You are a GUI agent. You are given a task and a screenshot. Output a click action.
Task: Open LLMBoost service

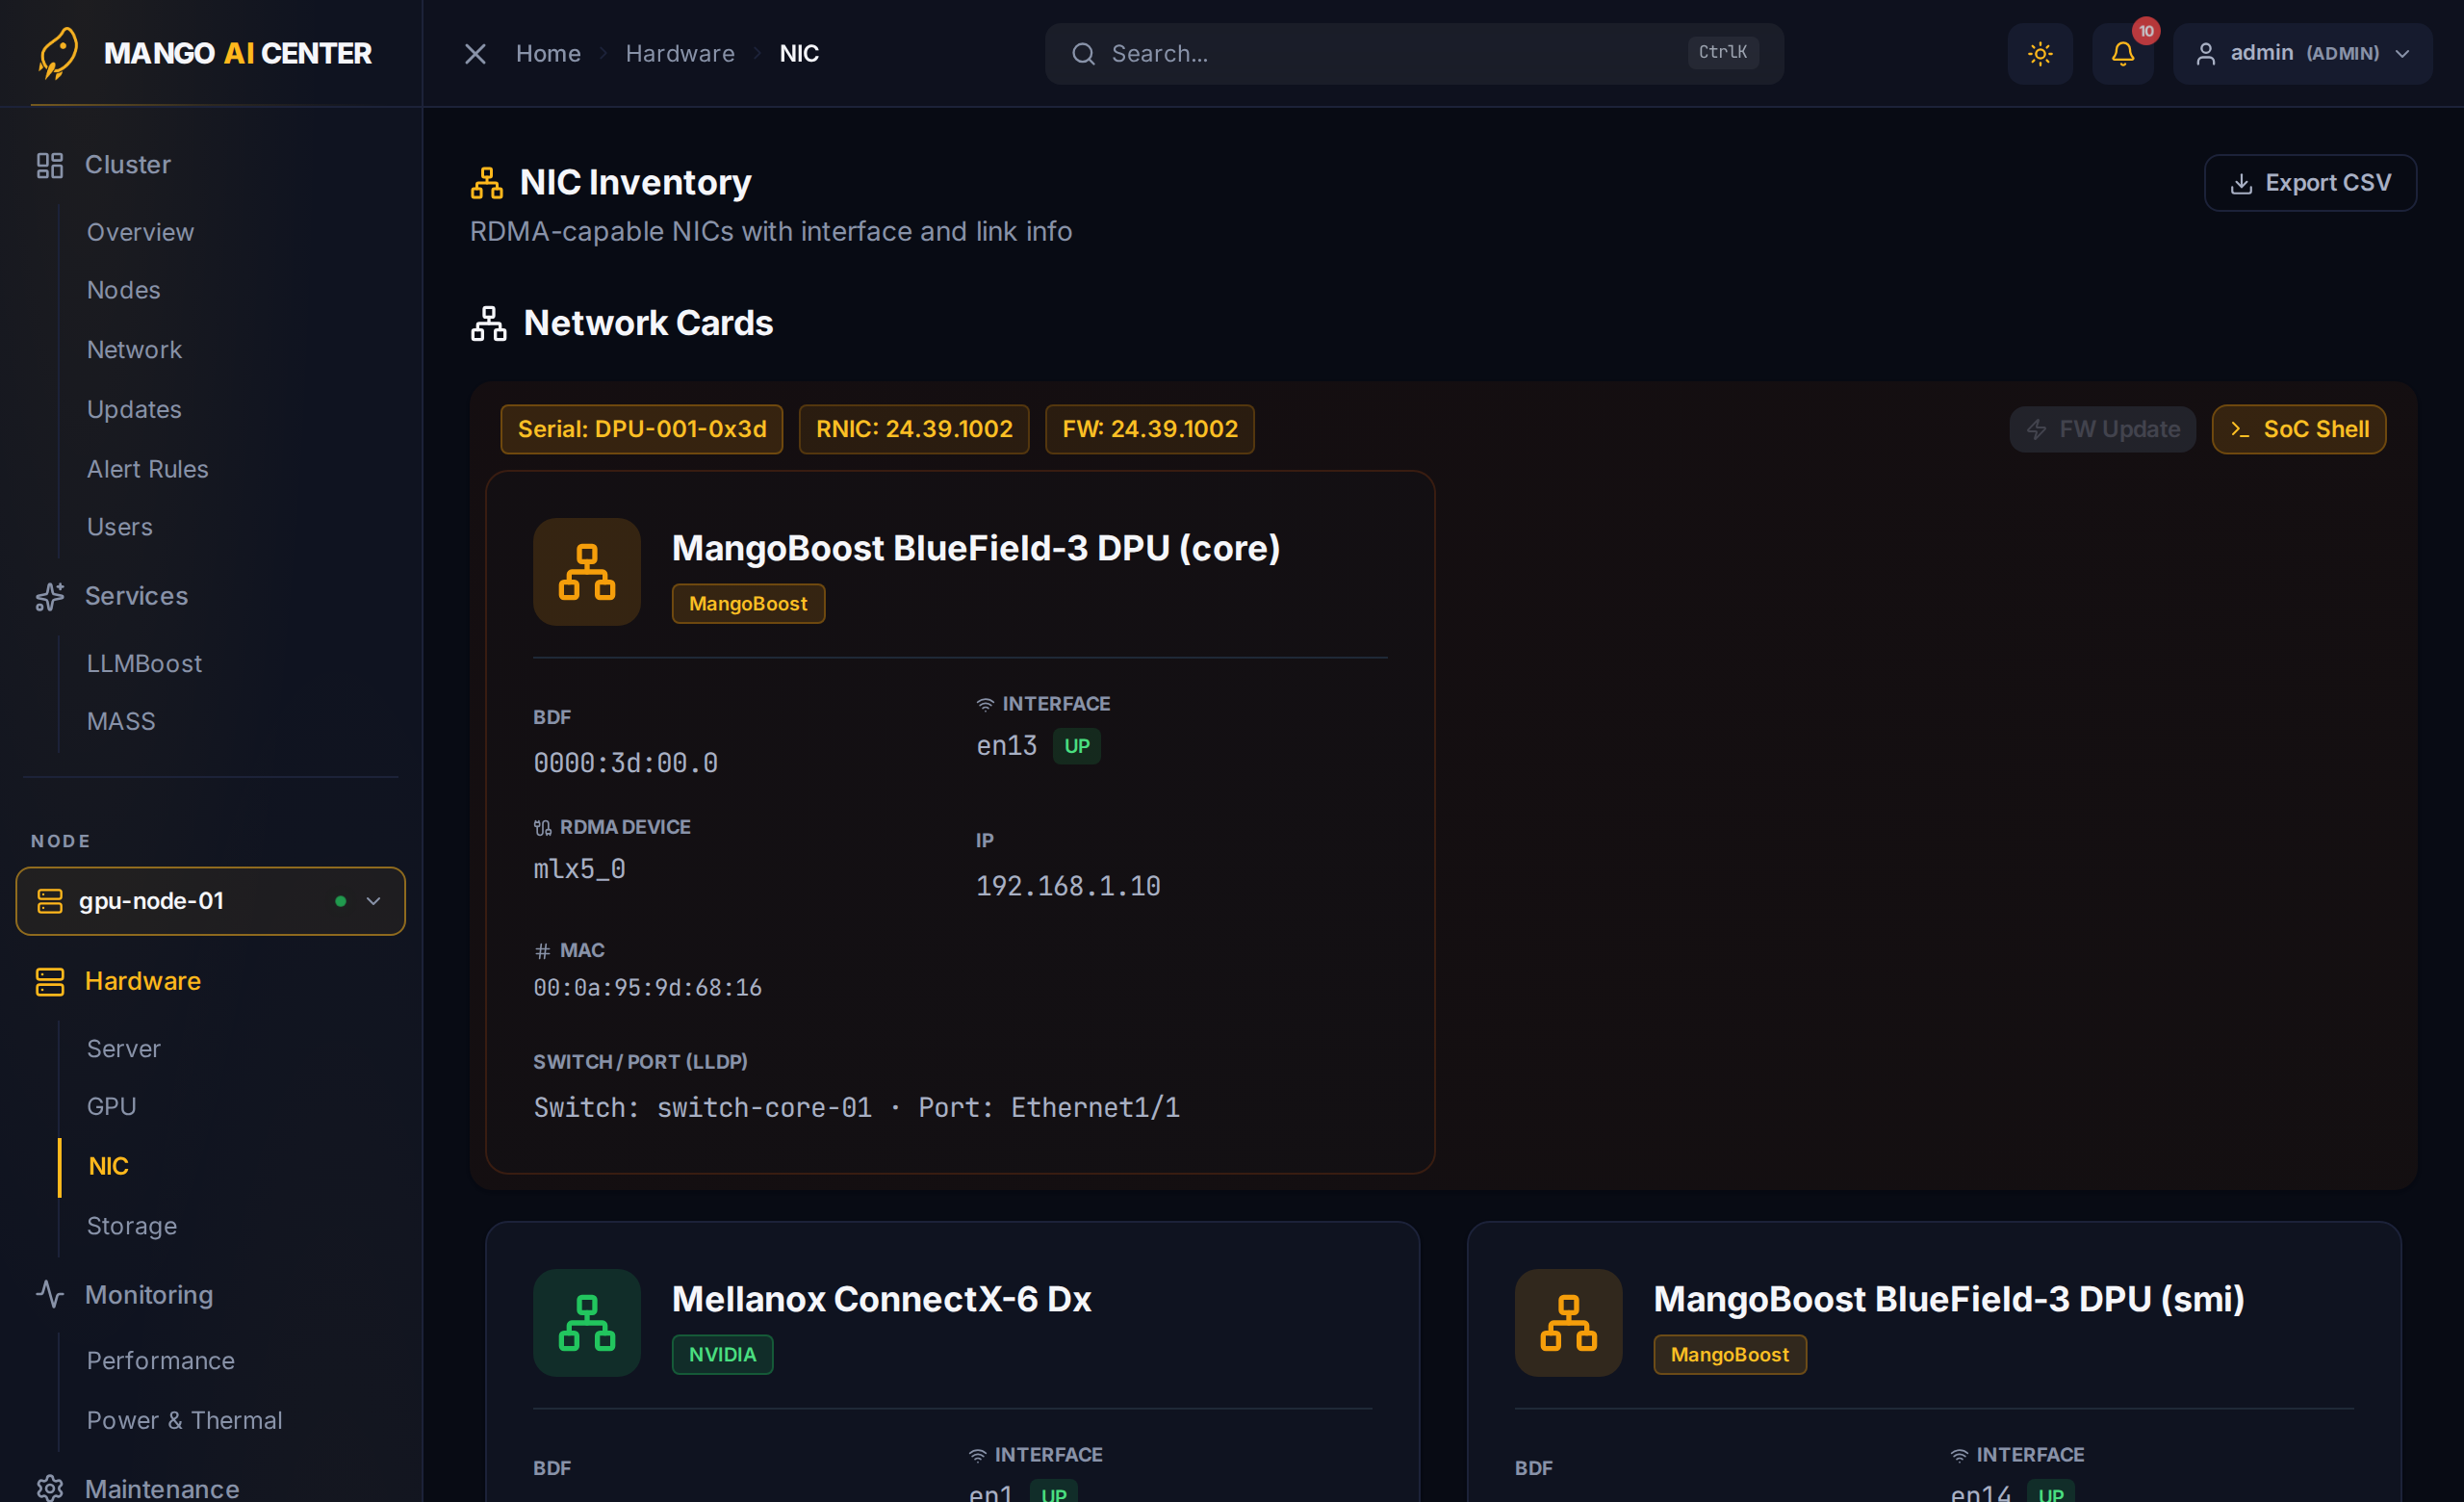[x=144, y=664]
